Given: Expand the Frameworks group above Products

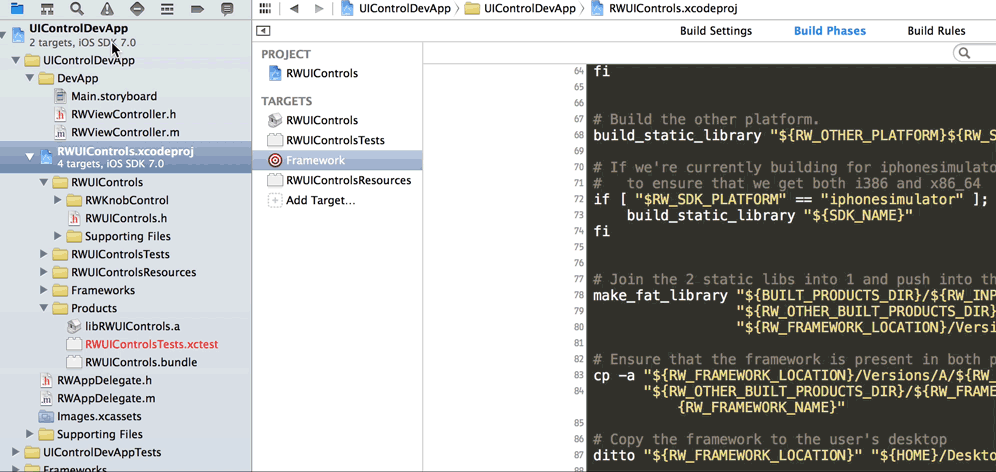Looking at the screenshot, I should coord(43,290).
